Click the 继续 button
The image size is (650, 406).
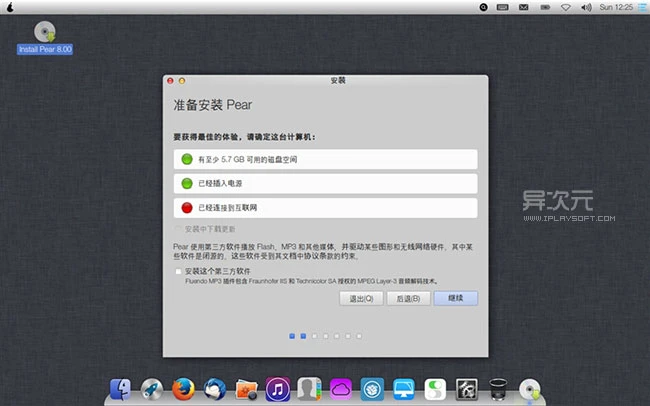pyautogui.click(x=456, y=298)
